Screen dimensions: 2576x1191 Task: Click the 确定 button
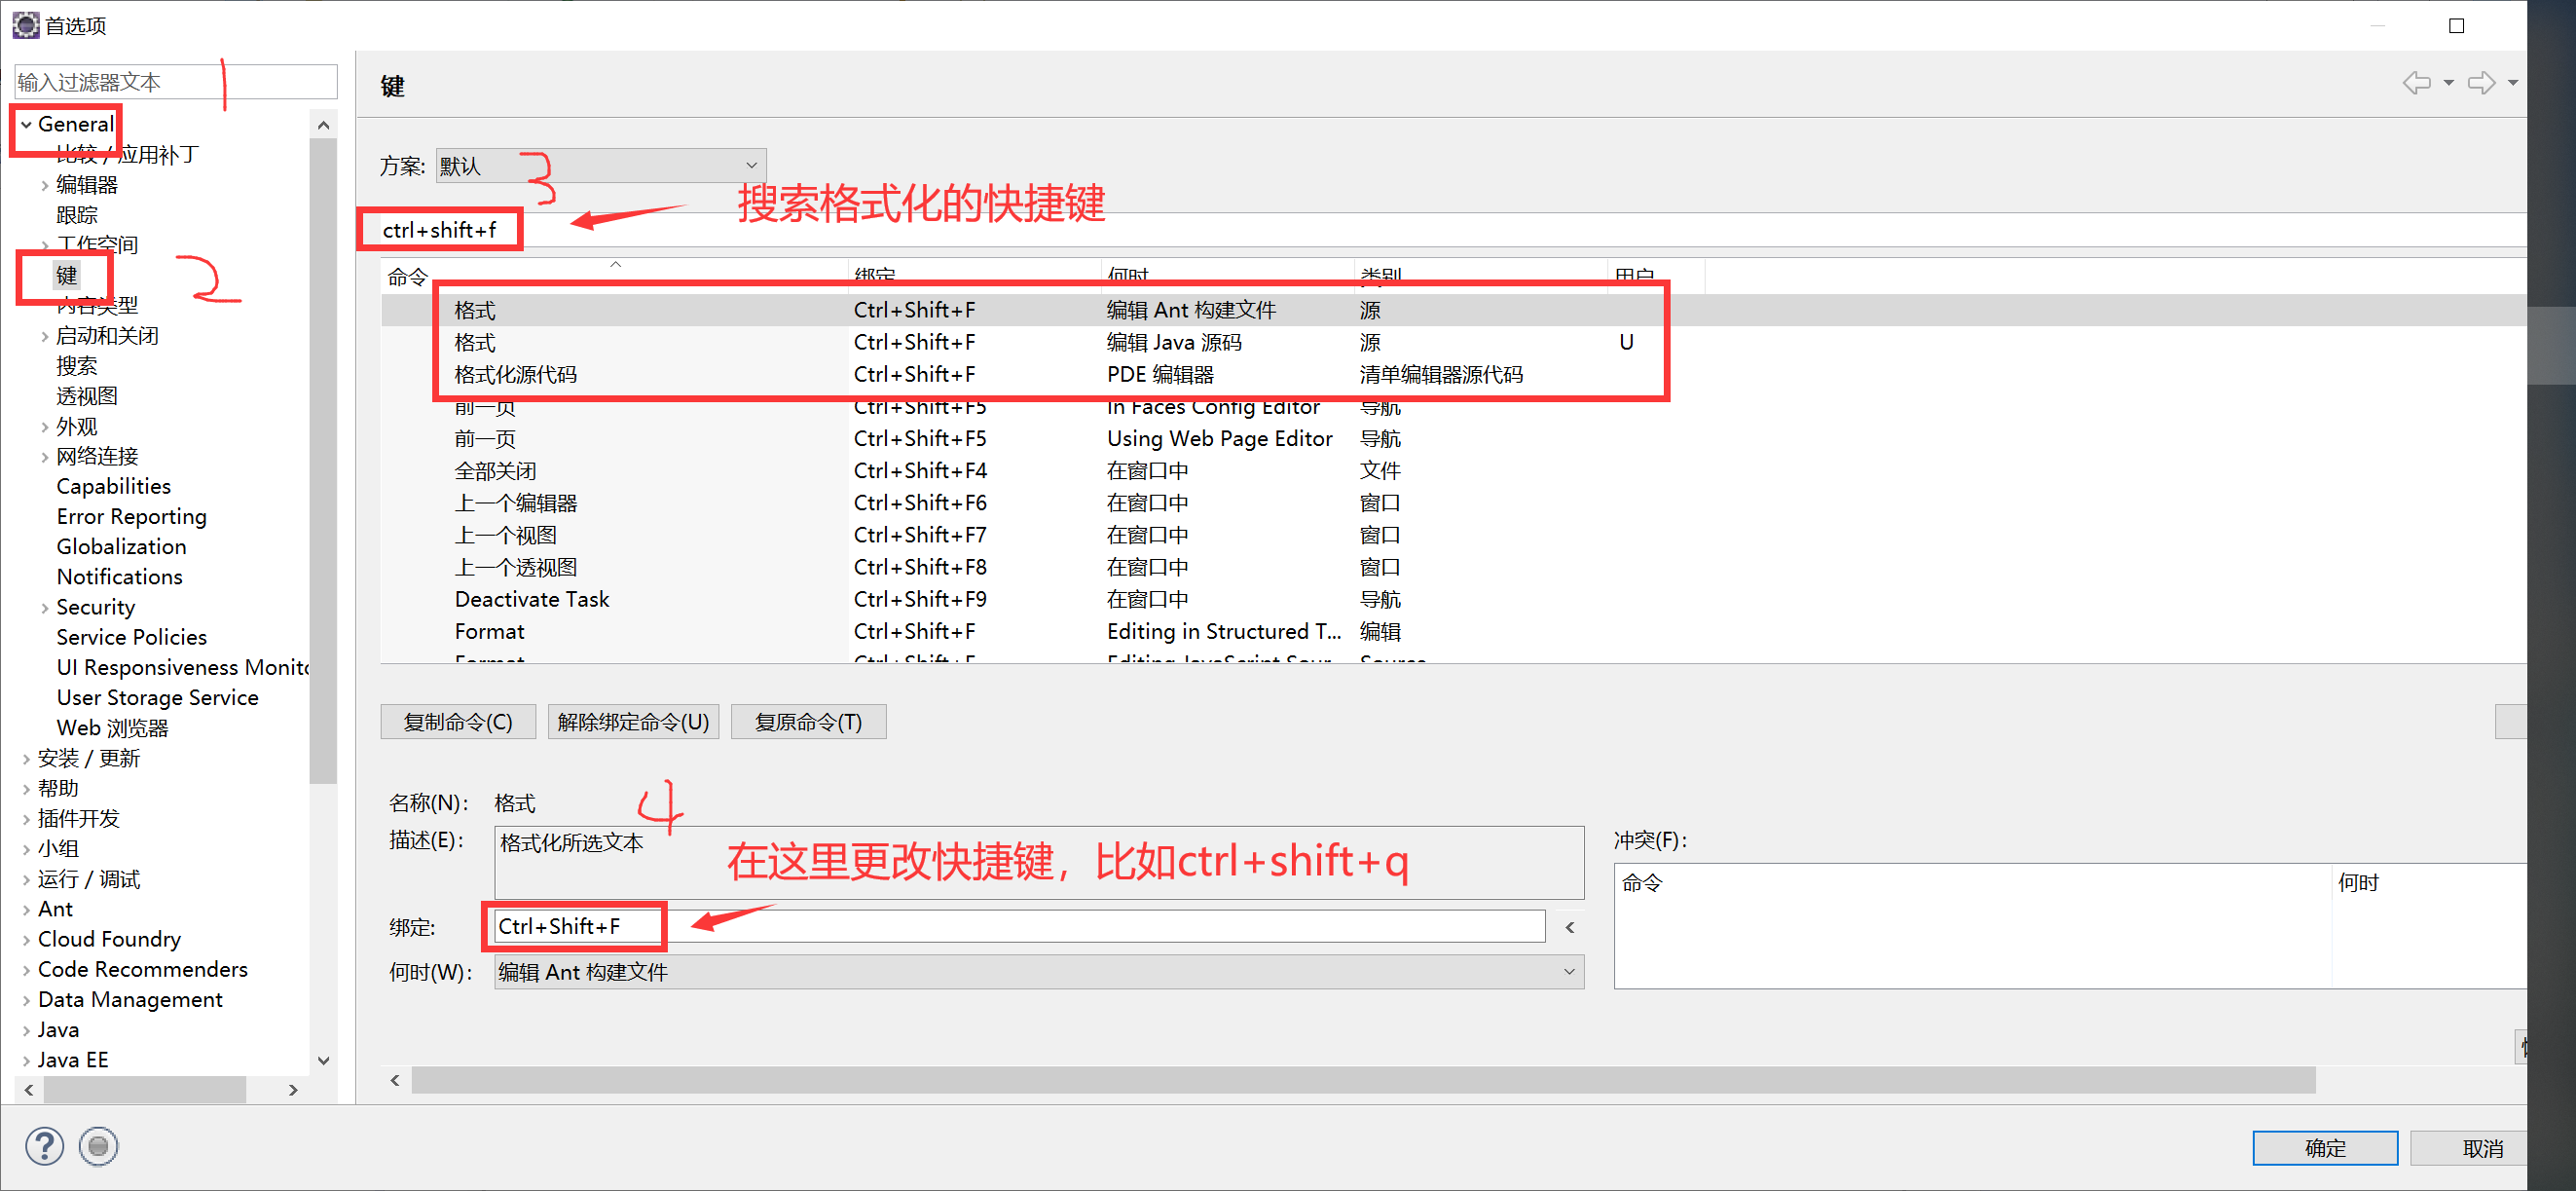(x=2324, y=1148)
